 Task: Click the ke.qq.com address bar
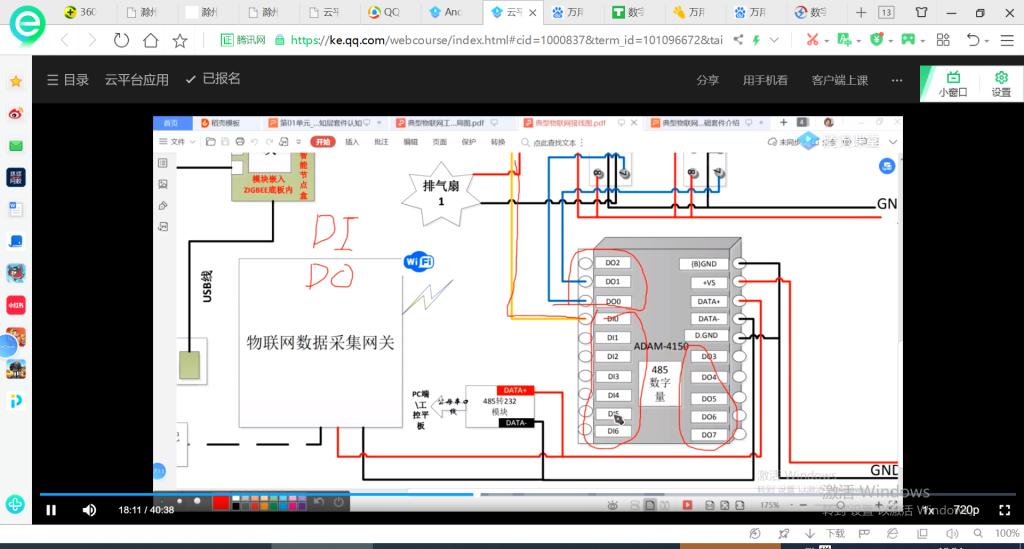pos(500,40)
